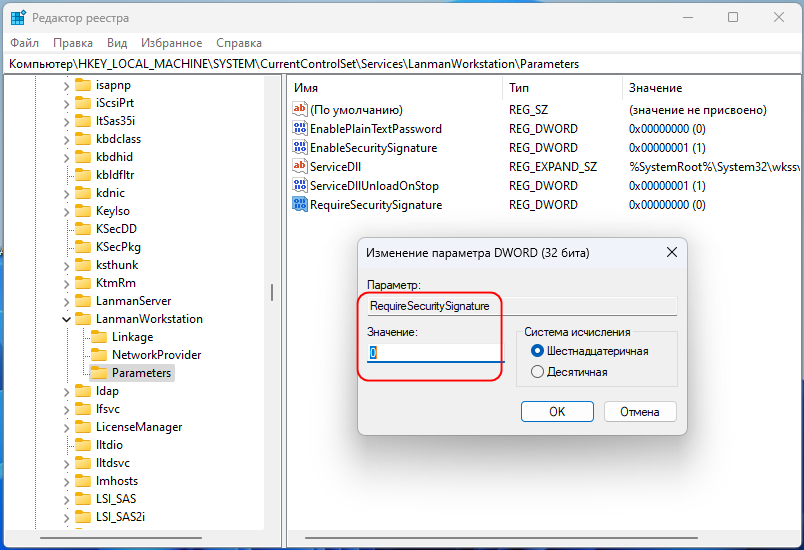The width and height of the screenshot is (804, 550).
Task: Click the tree pane horizontal scrollbar
Action: [x=121, y=538]
